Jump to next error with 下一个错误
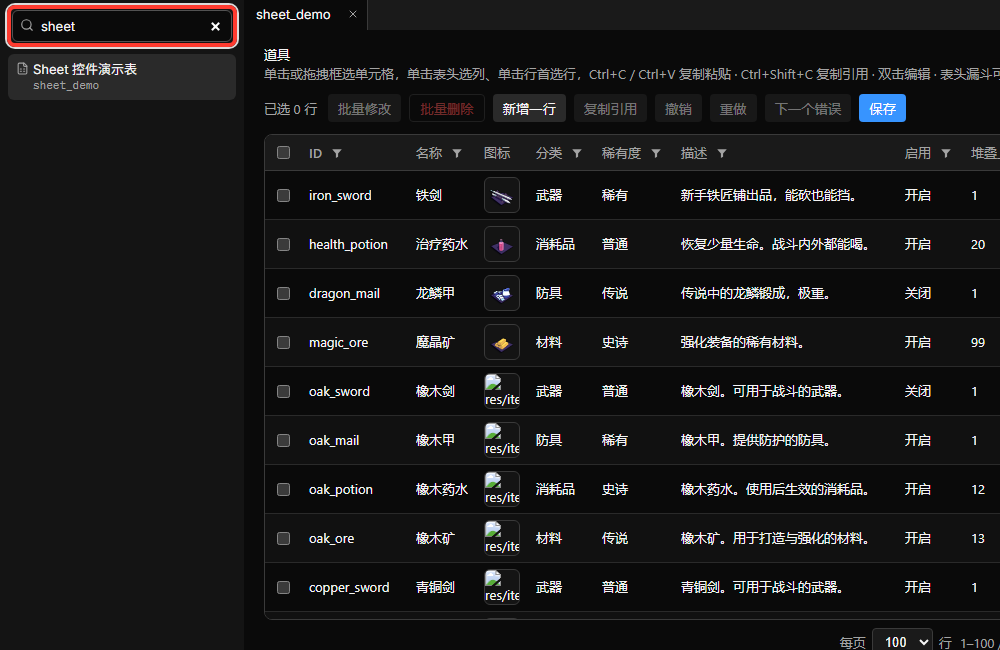This screenshot has height=650, width=1000. click(807, 108)
